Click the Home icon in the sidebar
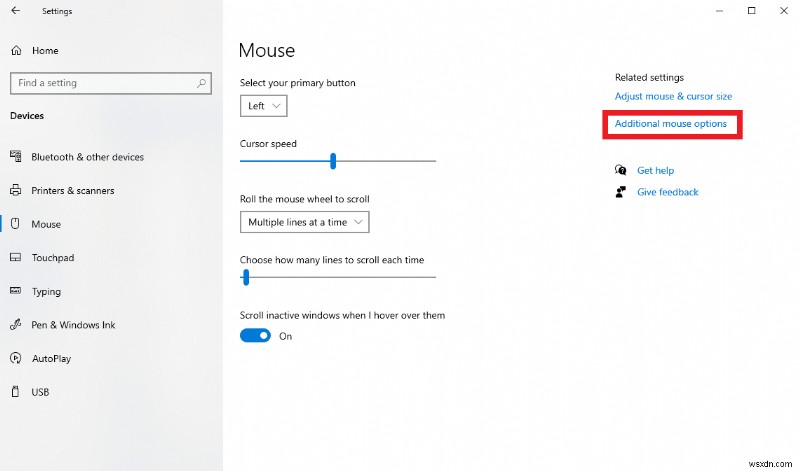The image size is (800, 471). [x=16, y=50]
